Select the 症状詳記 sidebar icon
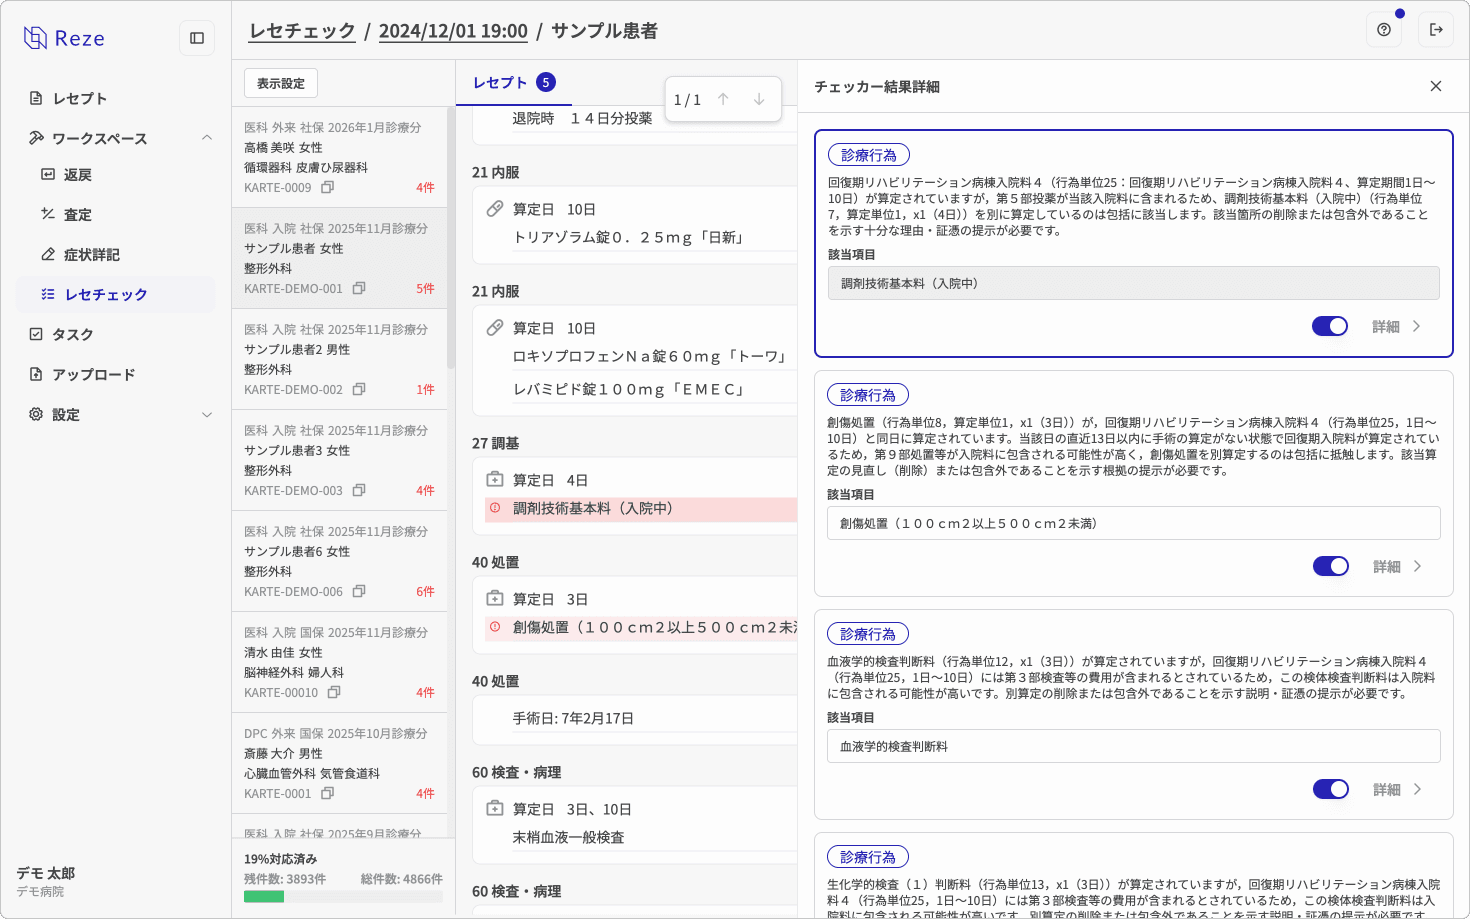The height and width of the screenshot is (919, 1470). point(49,254)
